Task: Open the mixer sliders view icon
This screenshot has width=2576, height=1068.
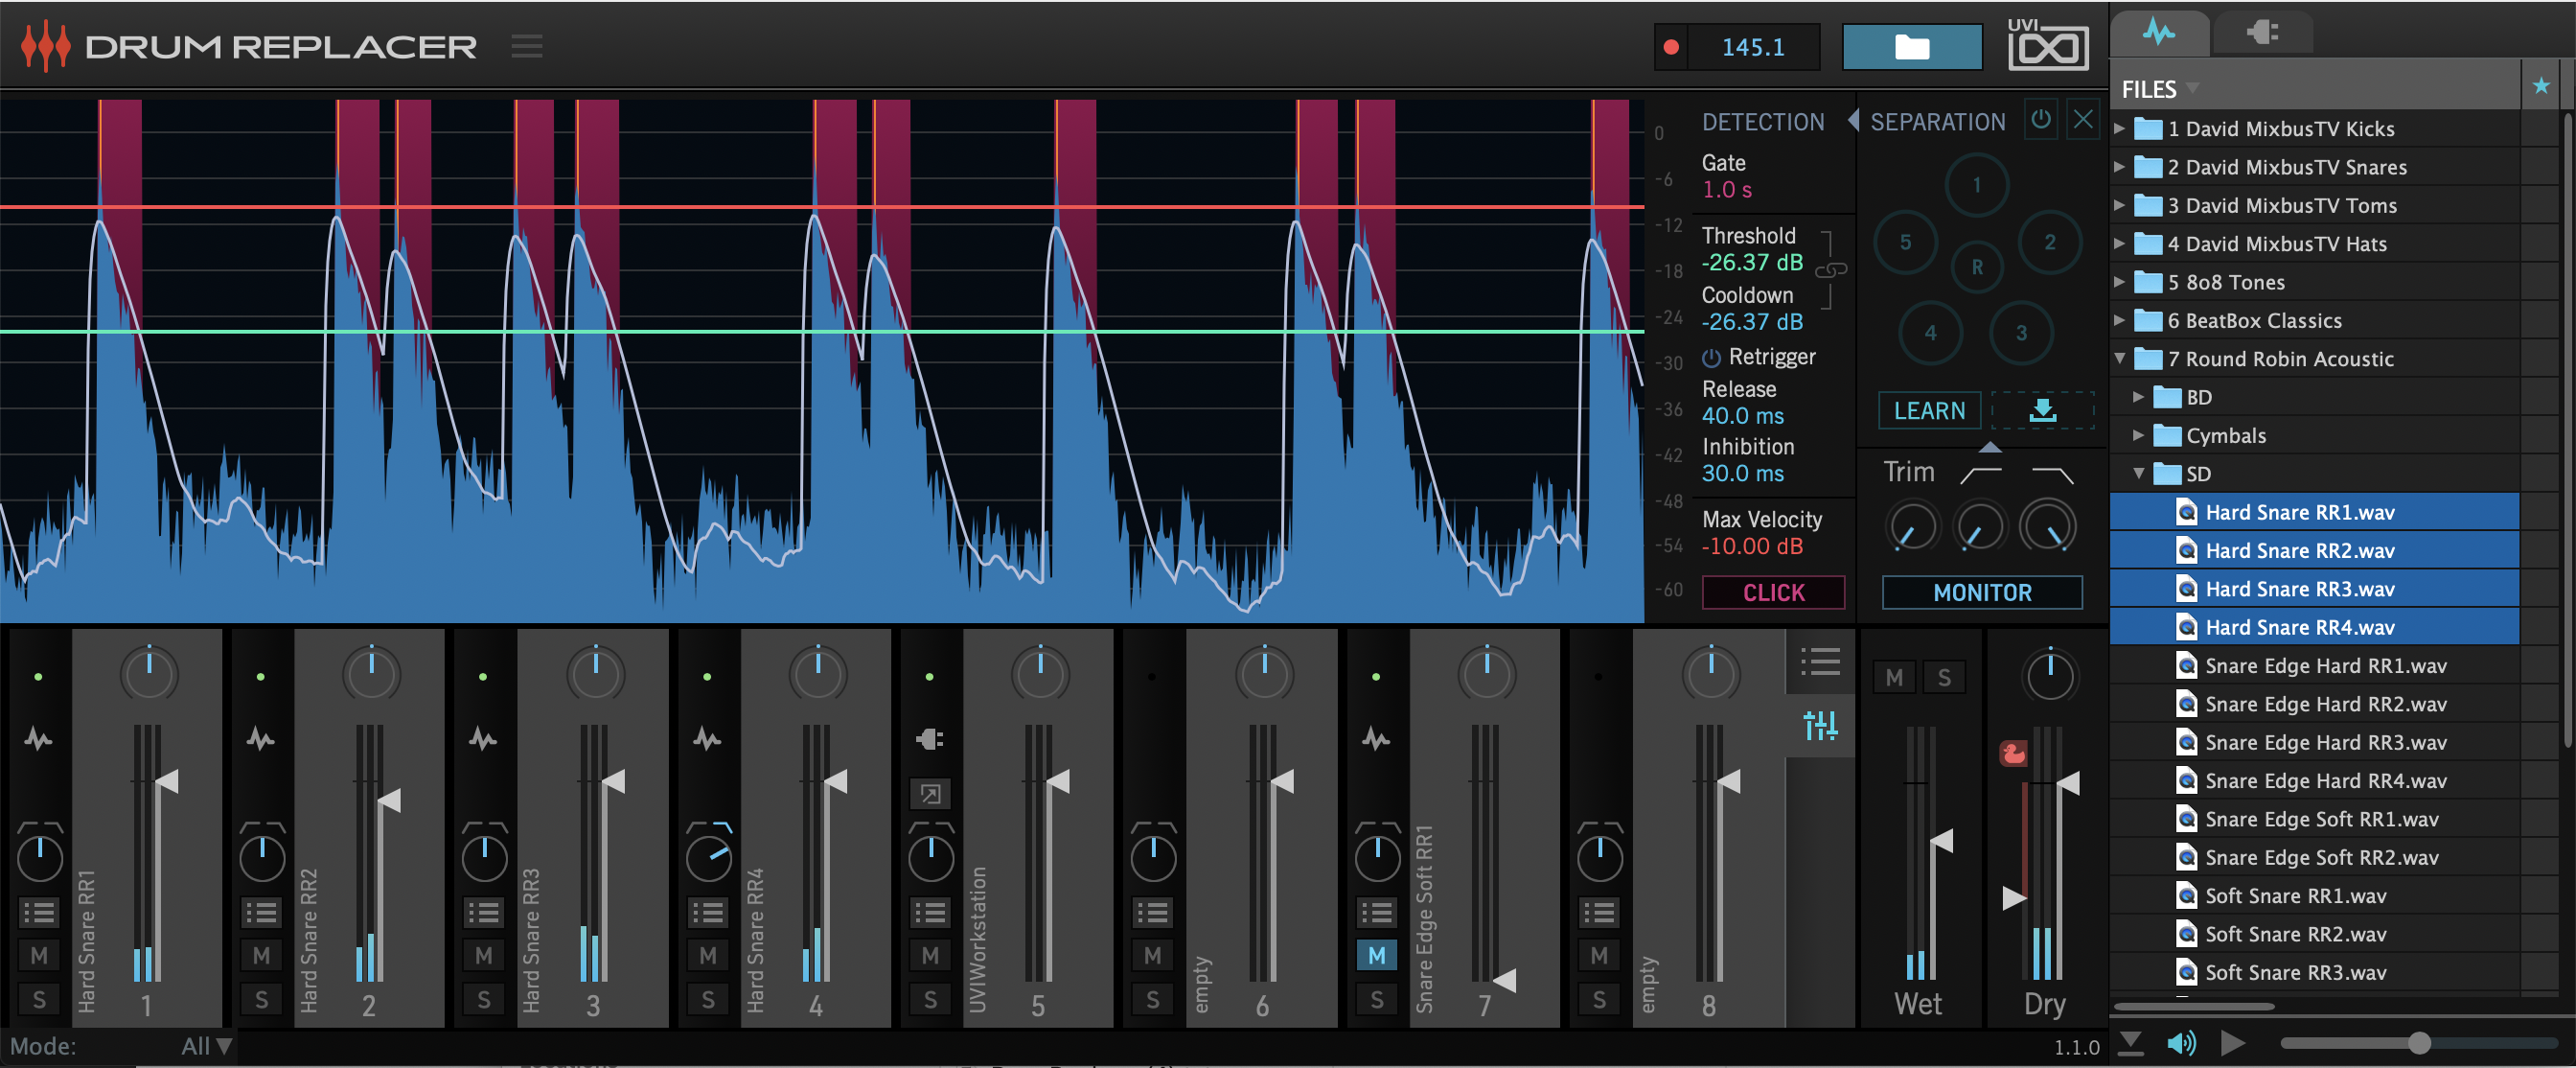Action: [x=1820, y=725]
